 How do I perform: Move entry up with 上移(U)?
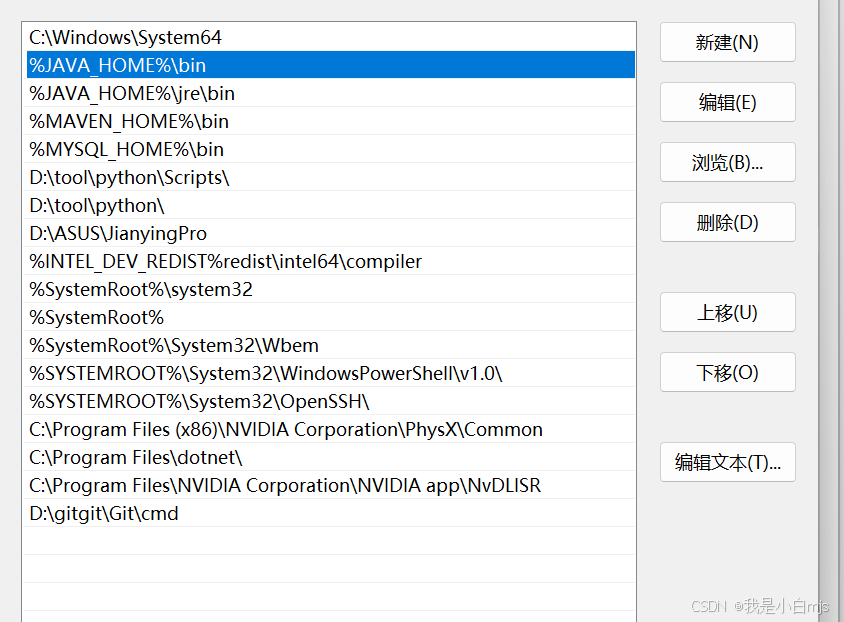[x=727, y=312]
